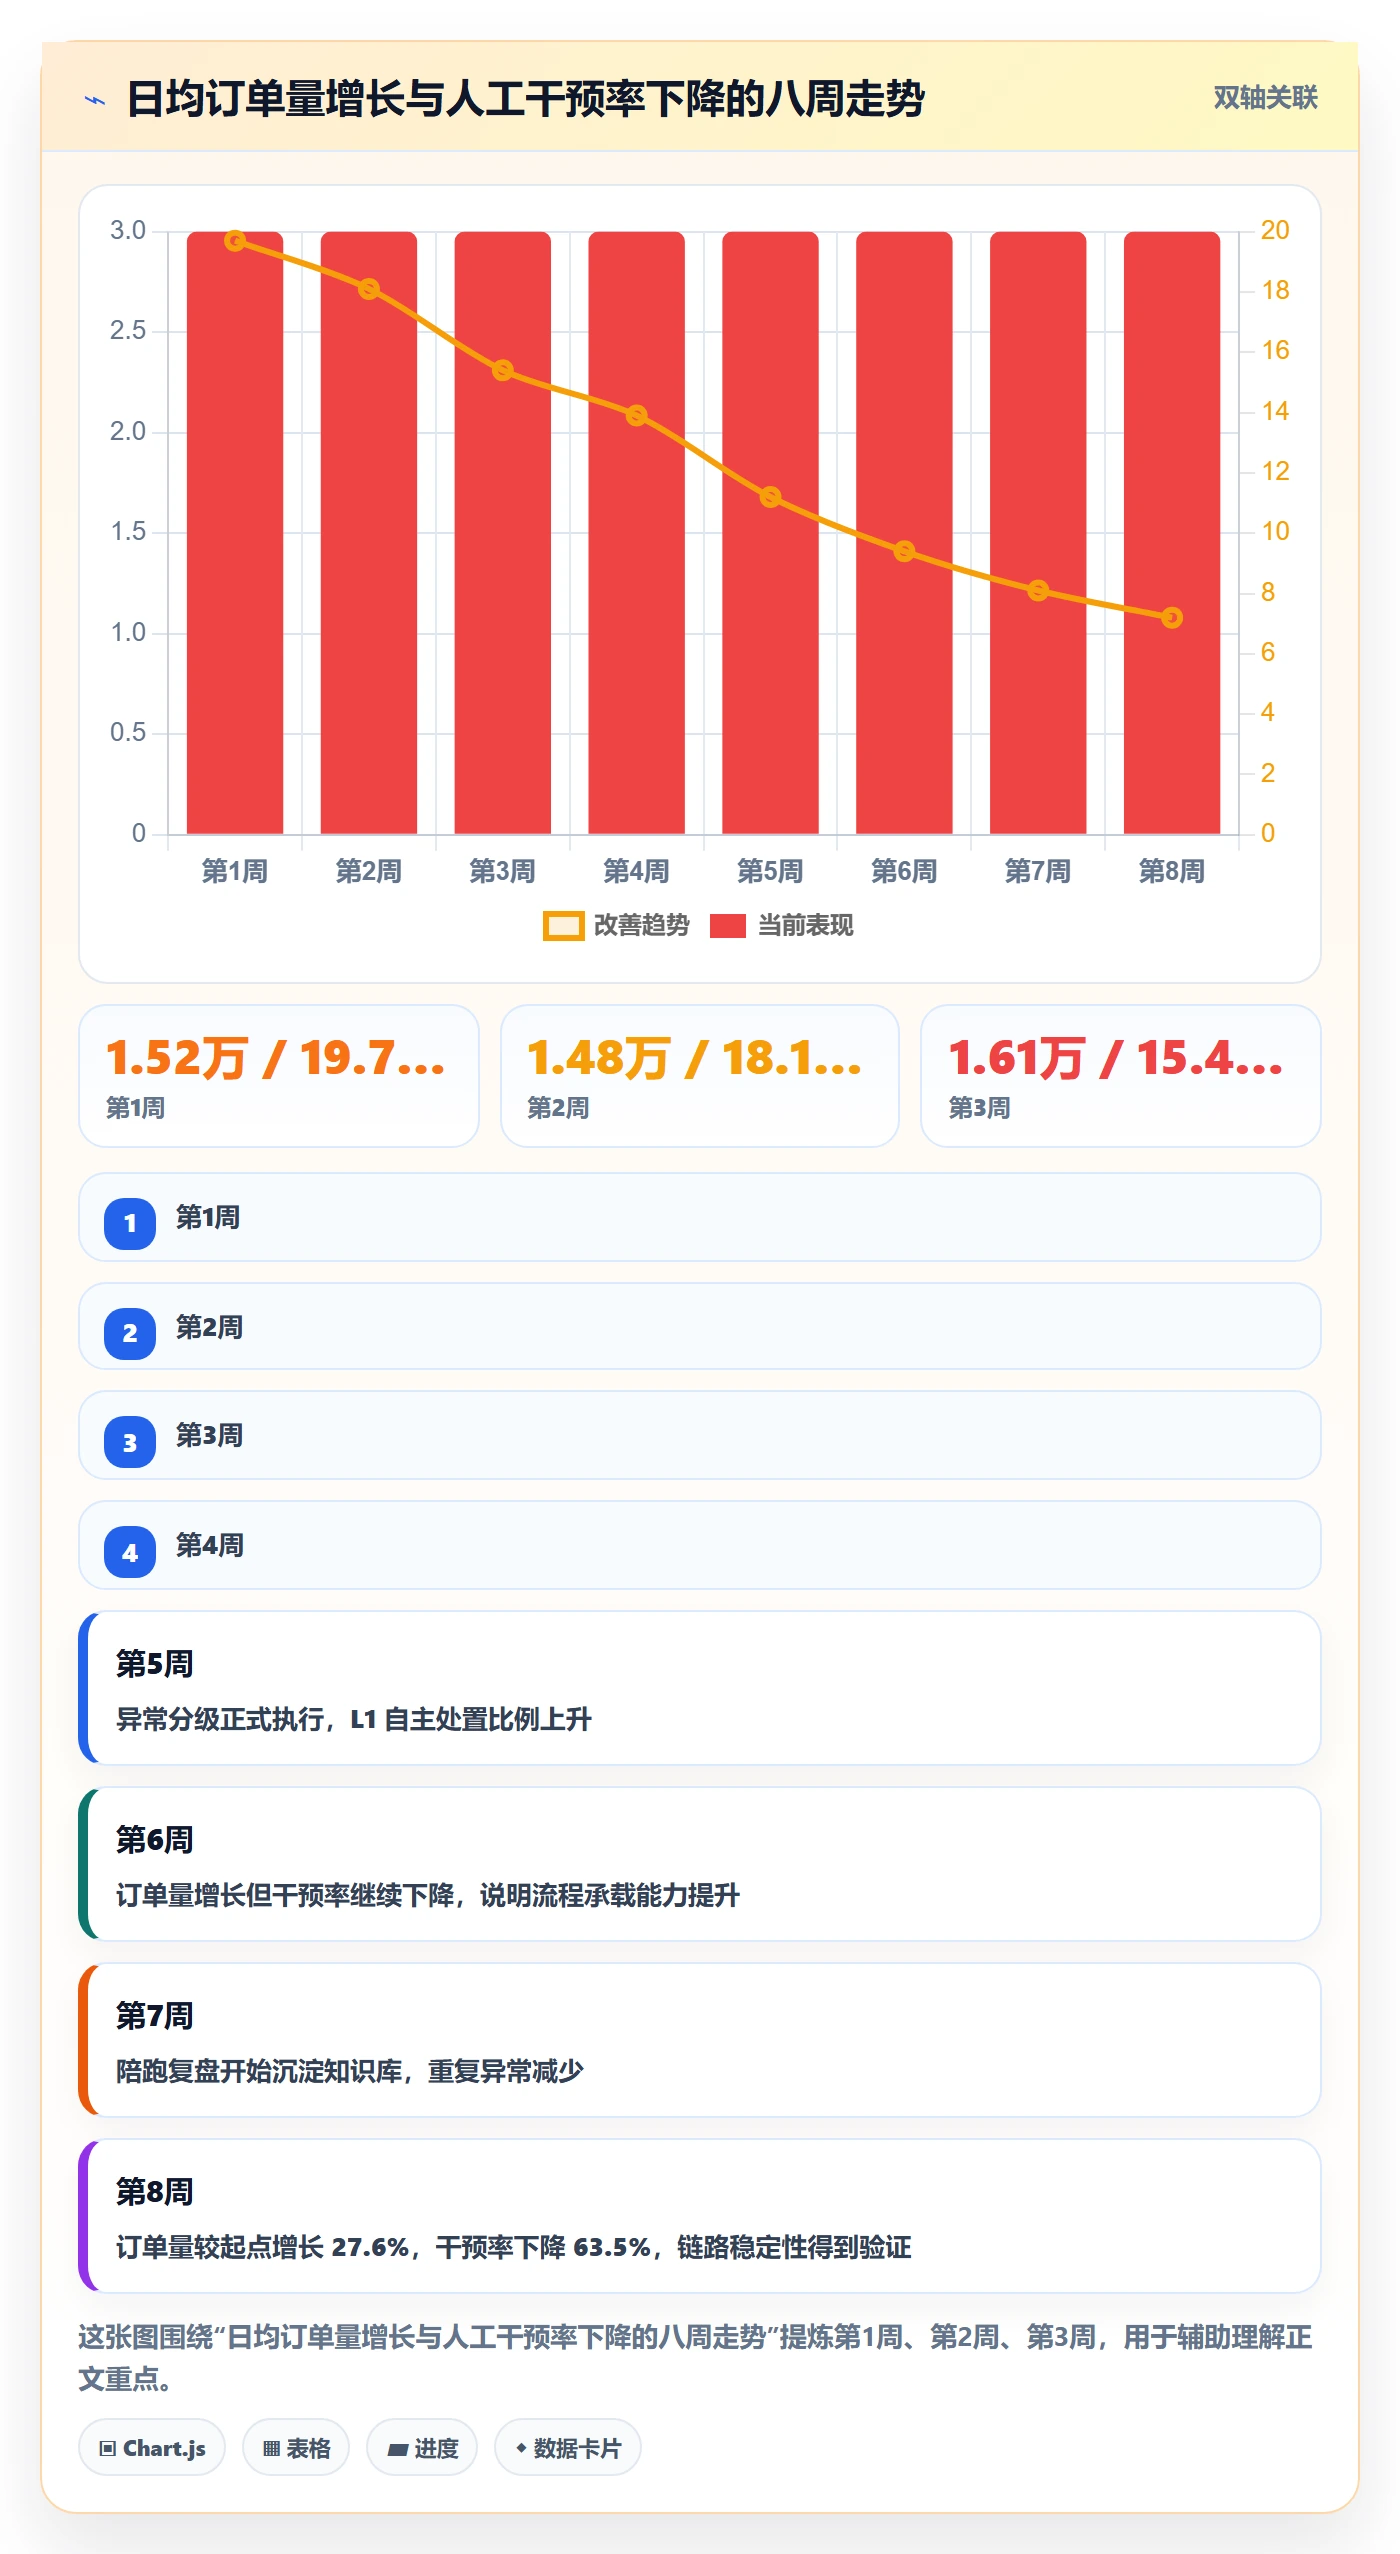The image size is (1400, 2554).
Task: Click the footer description starting with 这张图围绕
Action: coord(696,2358)
